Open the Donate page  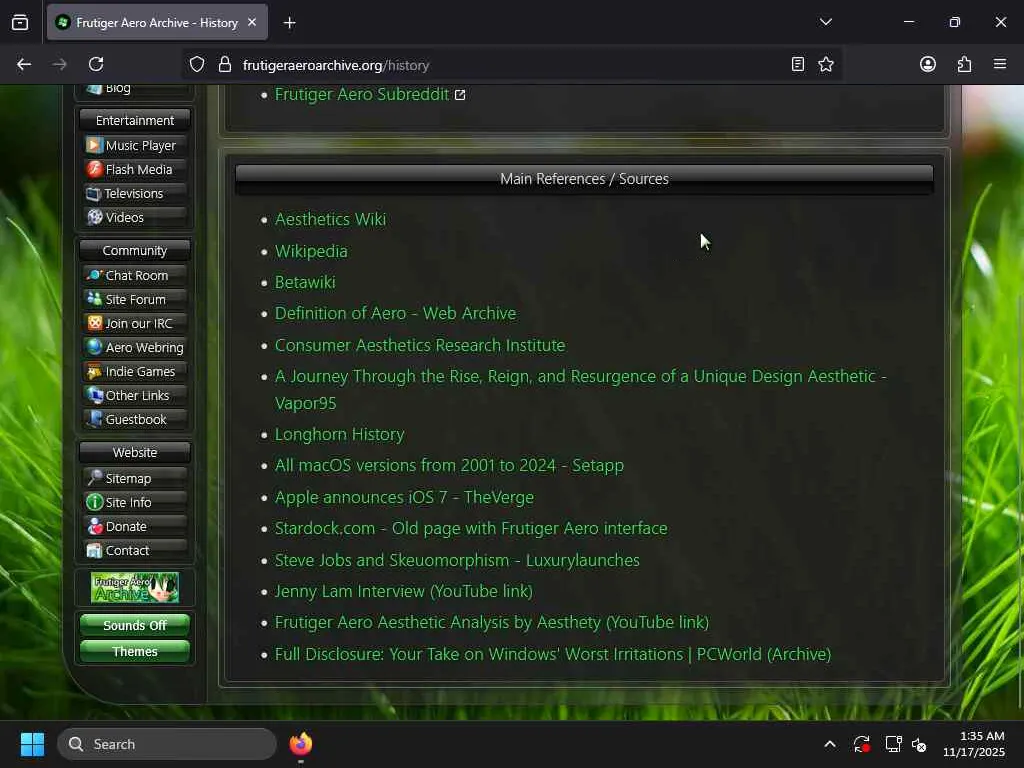click(x=135, y=526)
